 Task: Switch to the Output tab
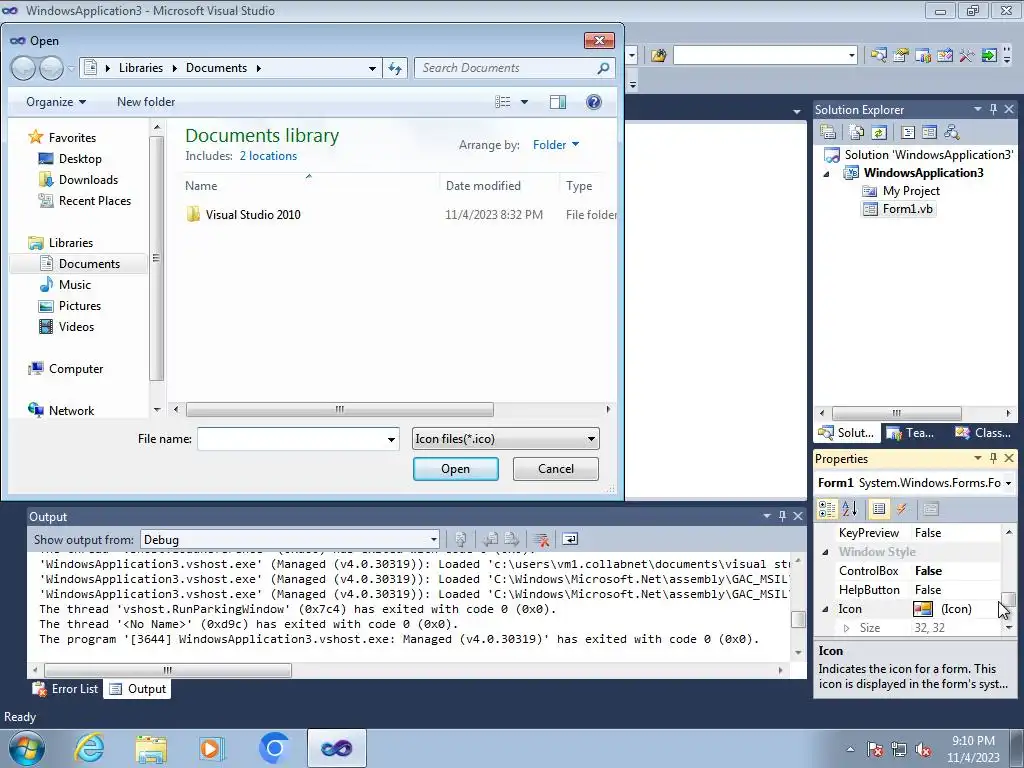137,689
